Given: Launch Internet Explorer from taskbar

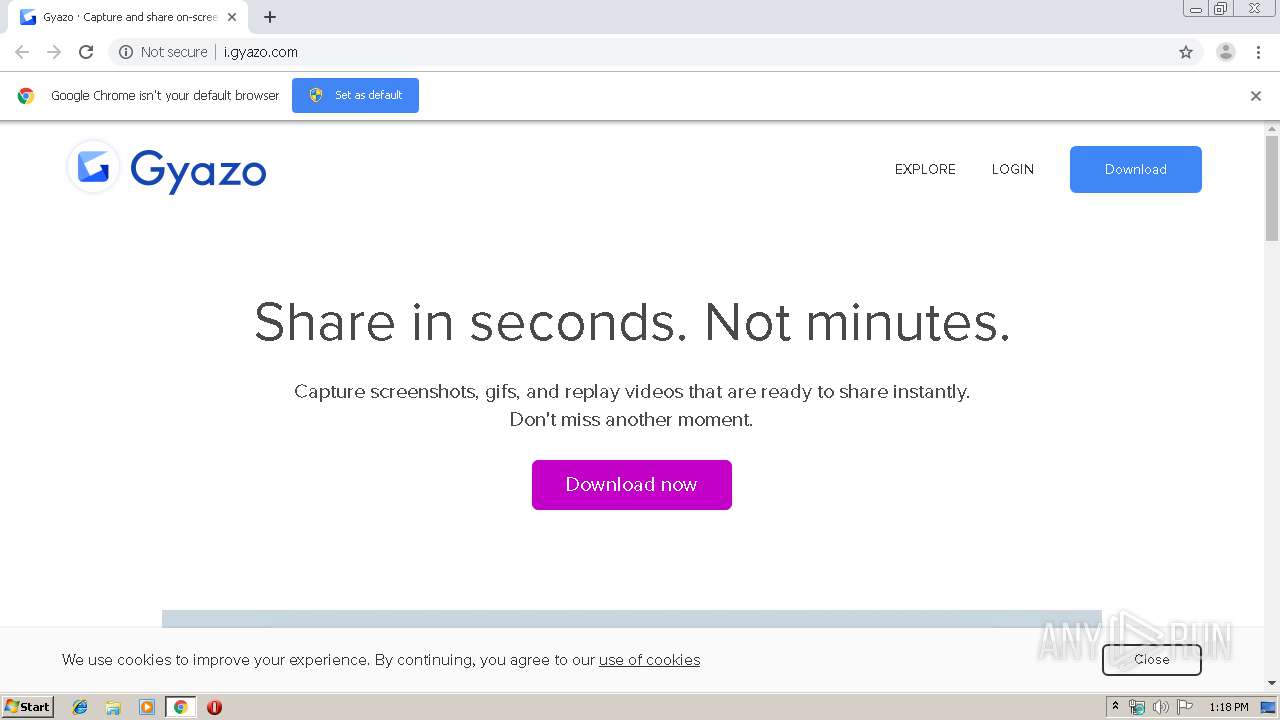Looking at the screenshot, I should (80, 707).
